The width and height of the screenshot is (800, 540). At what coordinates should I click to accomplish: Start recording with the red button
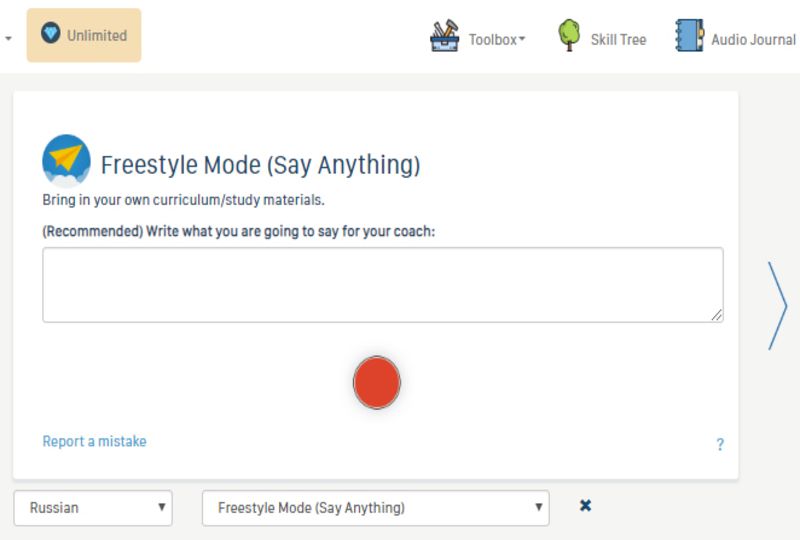pos(377,383)
